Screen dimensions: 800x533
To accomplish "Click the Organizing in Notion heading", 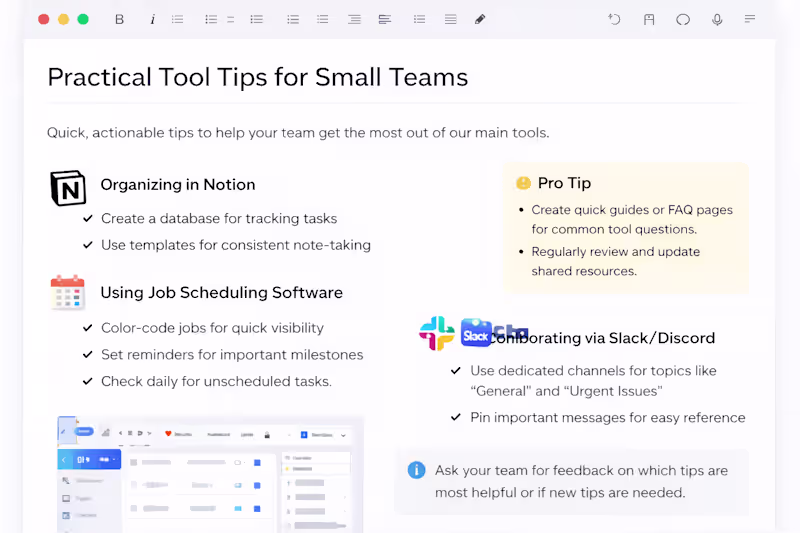I will (178, 185).
